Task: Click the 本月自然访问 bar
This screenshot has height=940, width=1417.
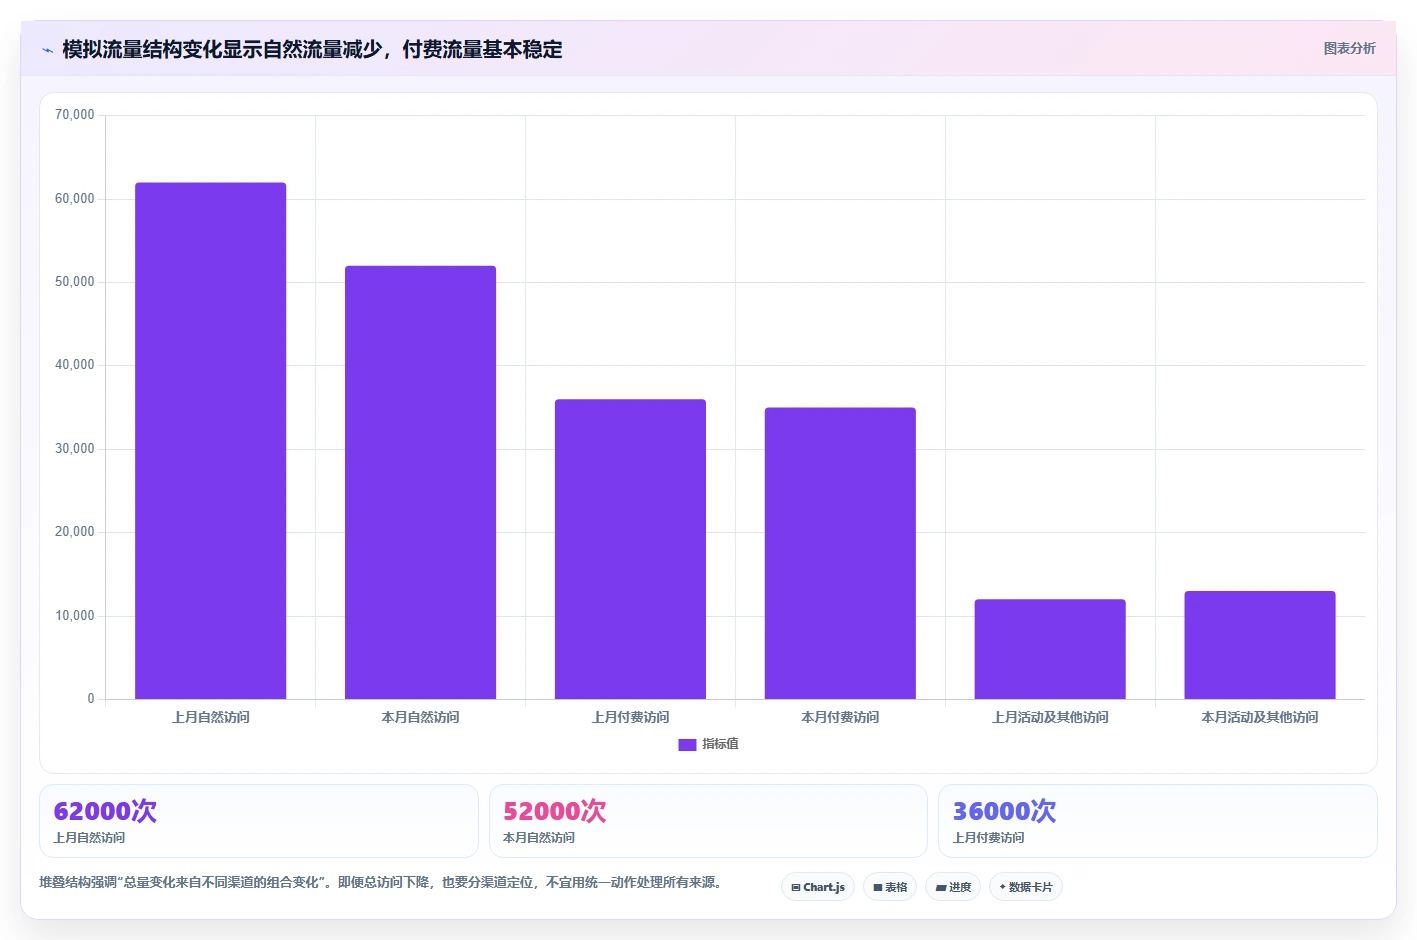Action: pyautogui.click(x=421, y=482)
